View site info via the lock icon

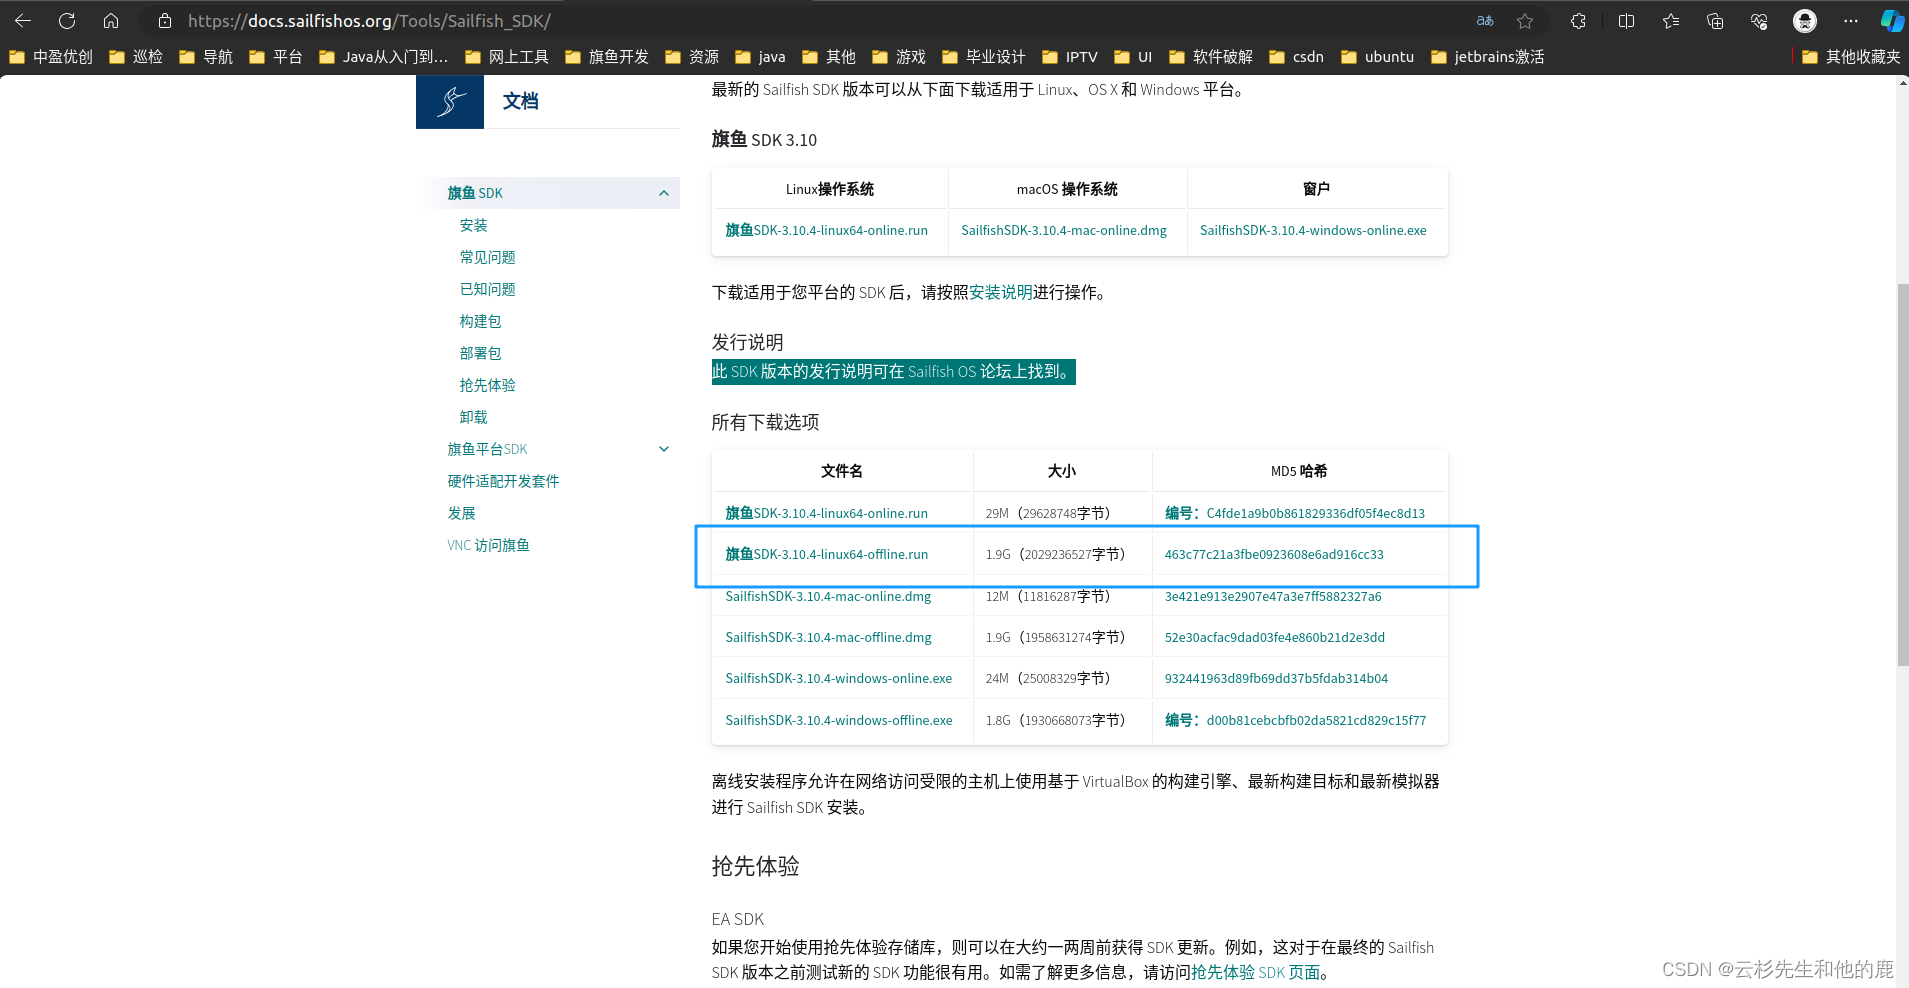[x=165, y=21]
